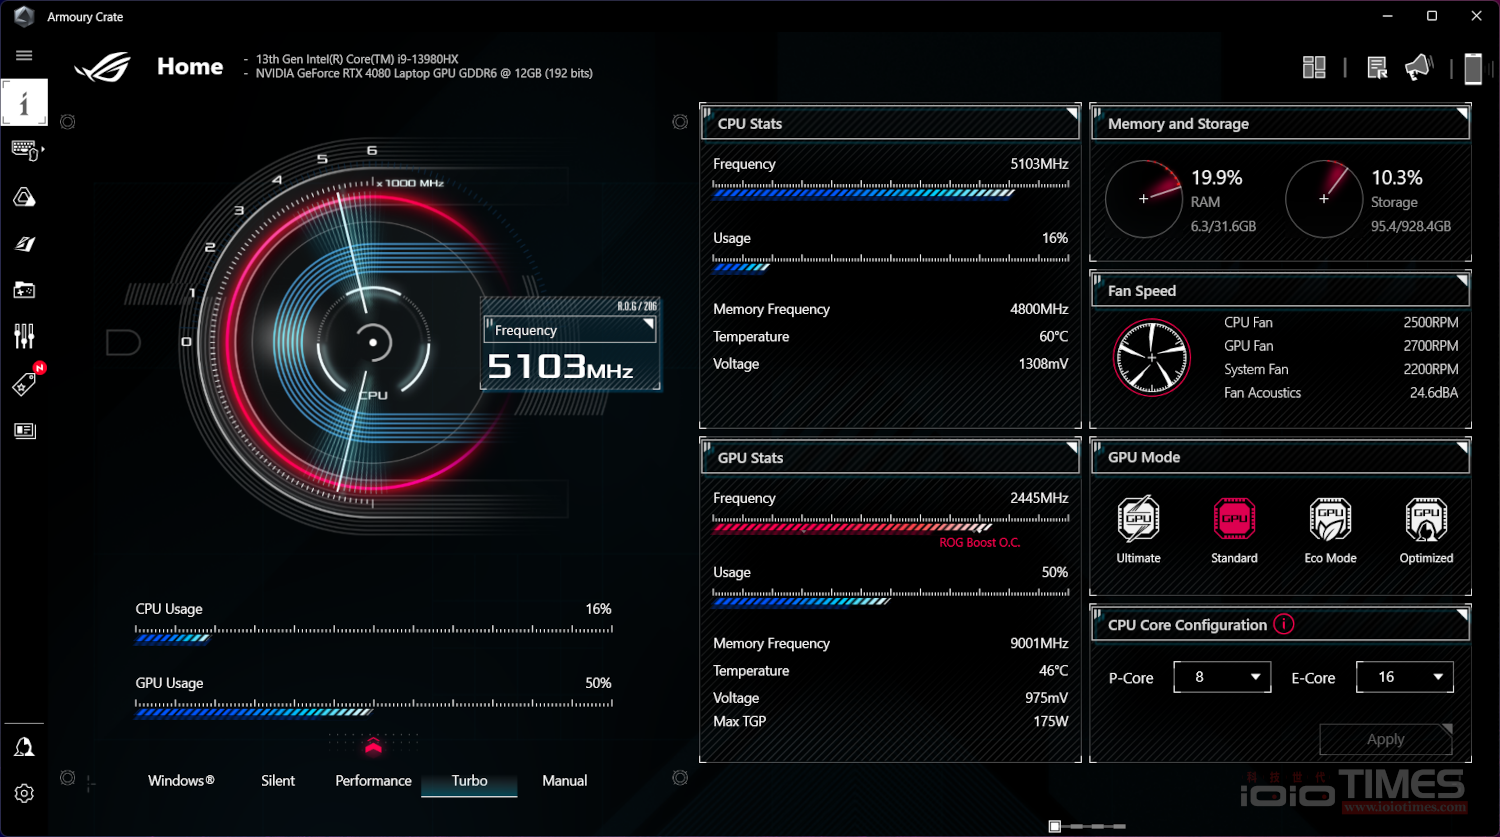Select the Turbo operating mode
The width and height of the screenshot is (1500, 837).
[x=469, y=781]
